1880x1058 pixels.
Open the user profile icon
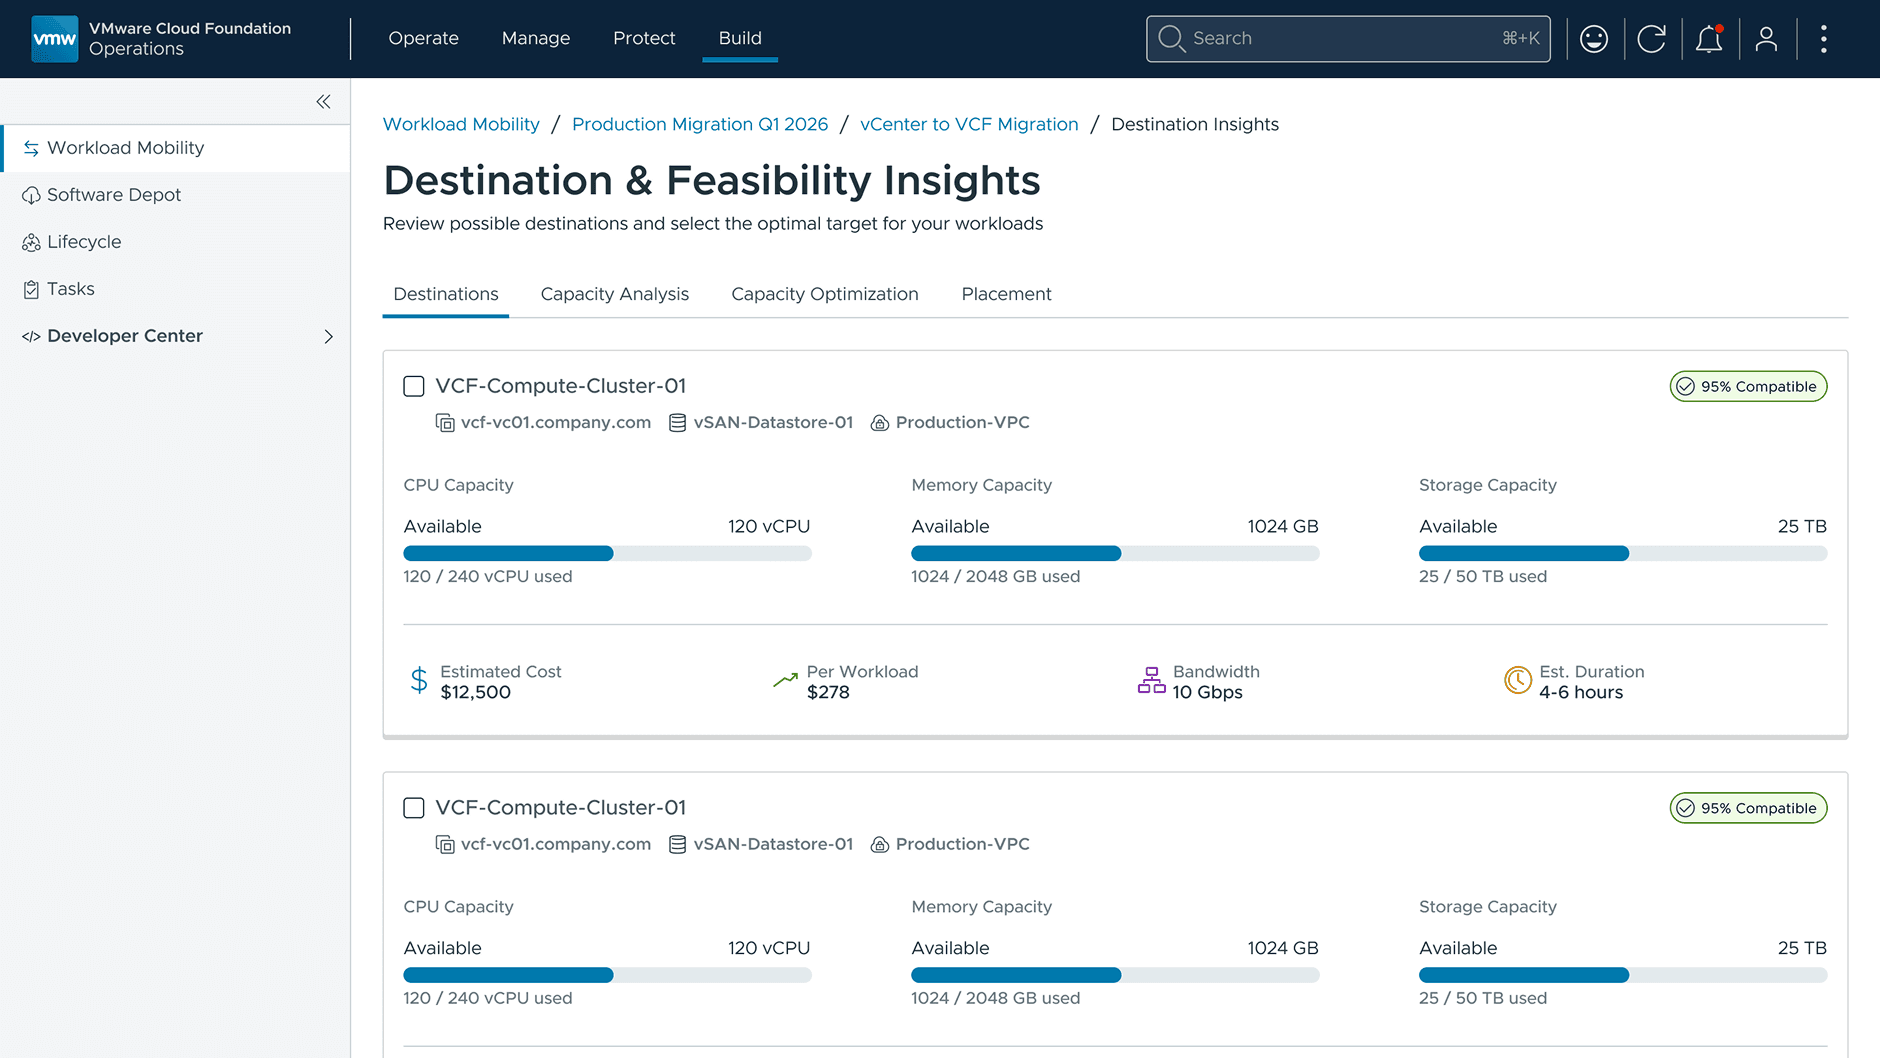(1767, 39)
